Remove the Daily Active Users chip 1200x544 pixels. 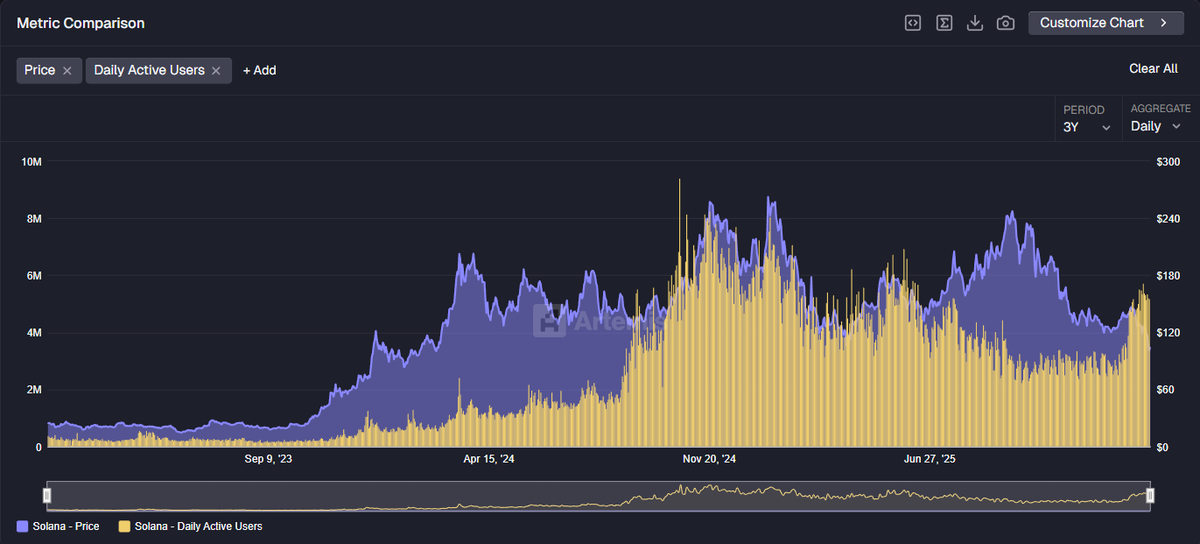coord(216,71)
